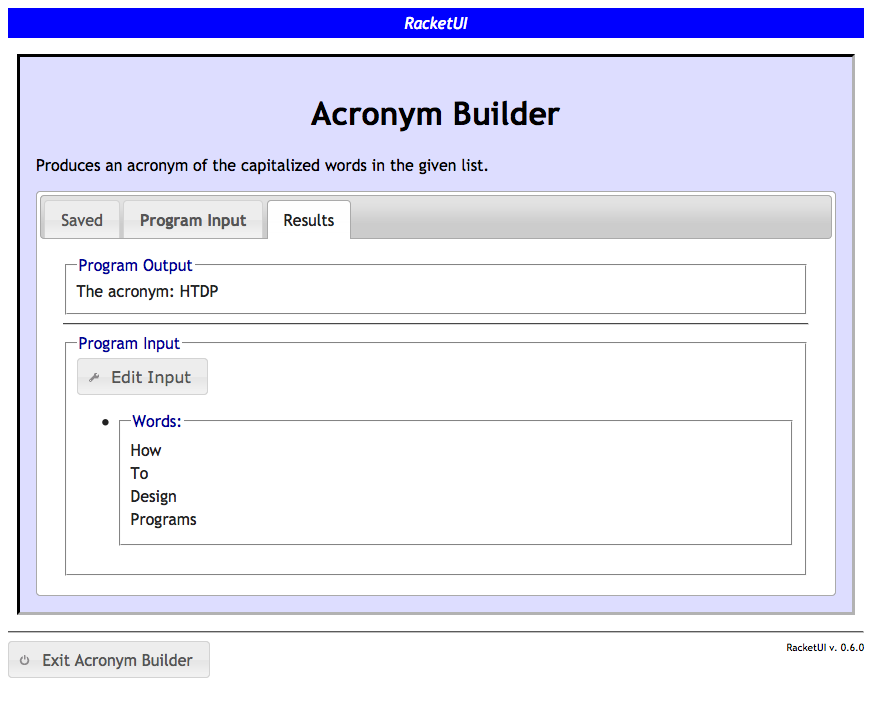This screenshot has width=872, height=718.
Task: Switch to the Program Input tab
Action: pos(193,220)
